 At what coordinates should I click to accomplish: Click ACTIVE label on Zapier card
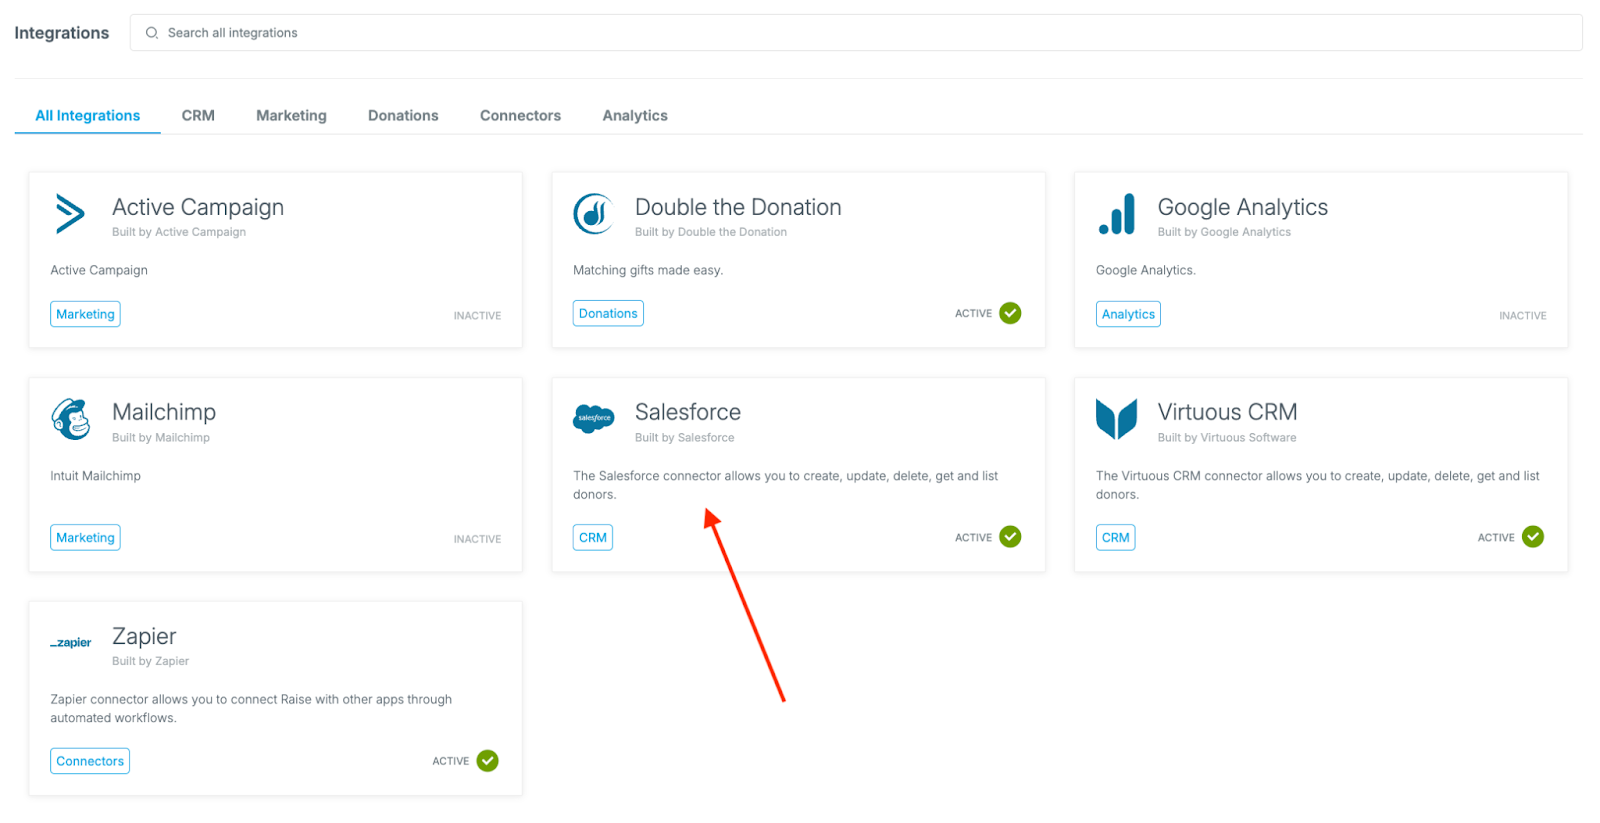point(450,762)
